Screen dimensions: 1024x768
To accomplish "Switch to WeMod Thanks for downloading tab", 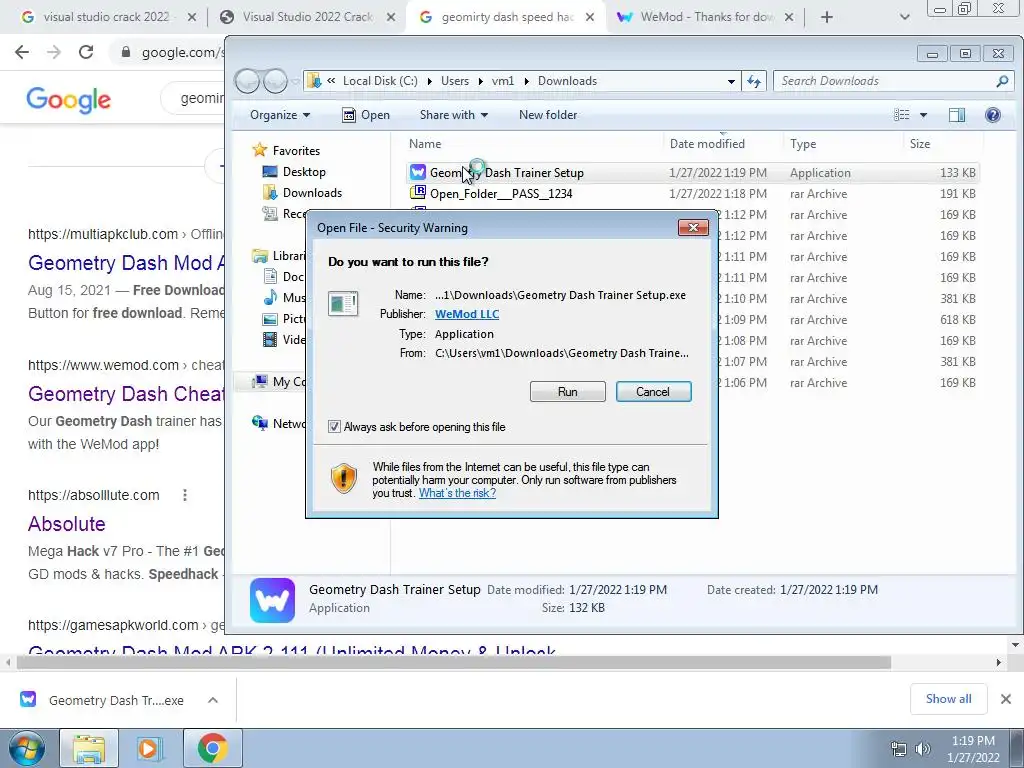I will pyautogui.click(x=706, y=17).
